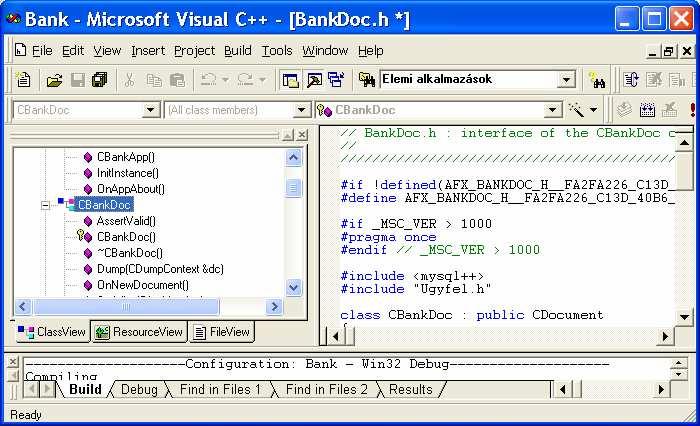This screenshot has width=700, height=426.
Task: Click the Execute Program exclamation icon
Action: point(693,109)
